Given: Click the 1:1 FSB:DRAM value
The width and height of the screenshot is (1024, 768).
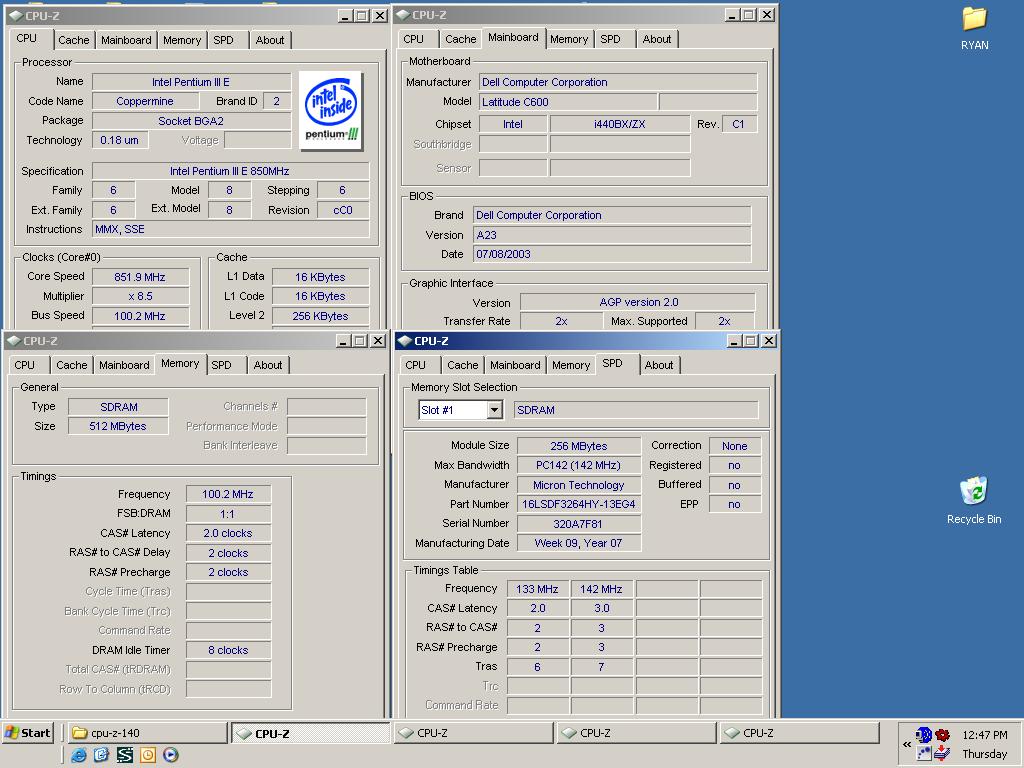Looking at the screenshot, I should pyautogui.click(x=228, y=514).
